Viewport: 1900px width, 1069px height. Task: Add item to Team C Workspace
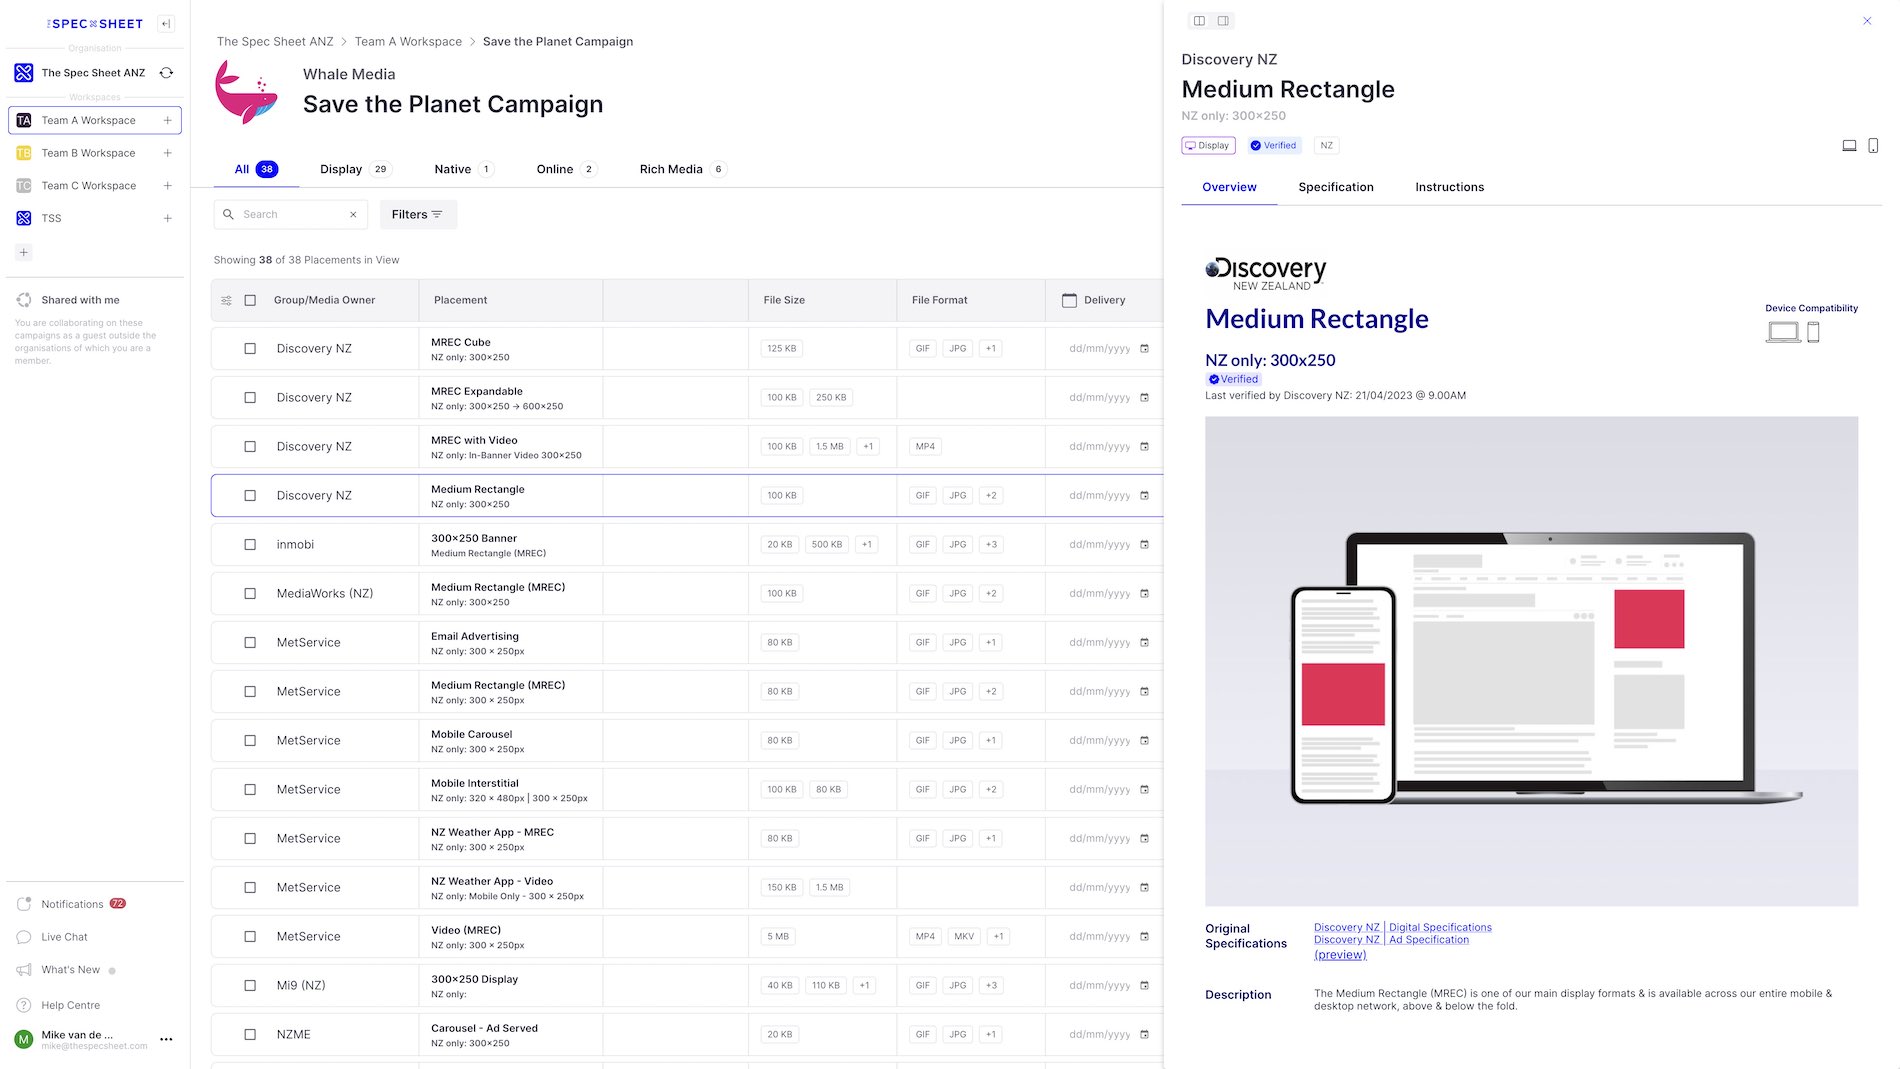[x=167, y=186]
